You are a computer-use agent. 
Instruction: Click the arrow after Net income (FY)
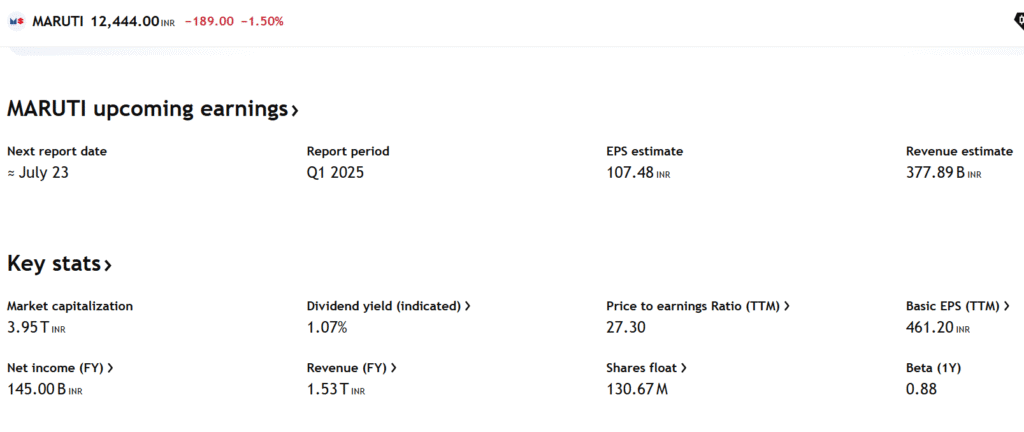(x=110, y=368)
